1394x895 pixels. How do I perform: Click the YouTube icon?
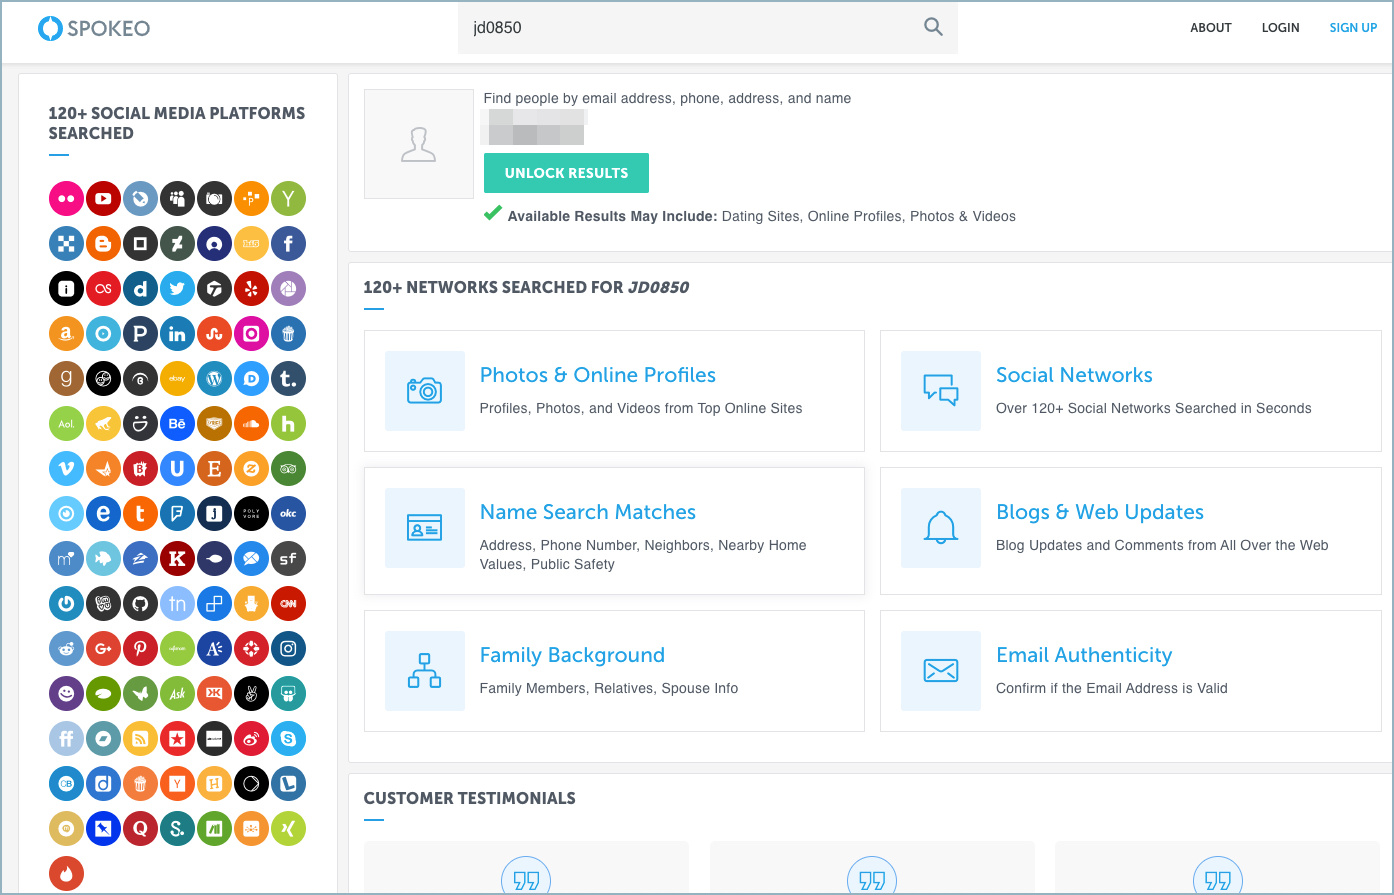(x=103, y=199)
